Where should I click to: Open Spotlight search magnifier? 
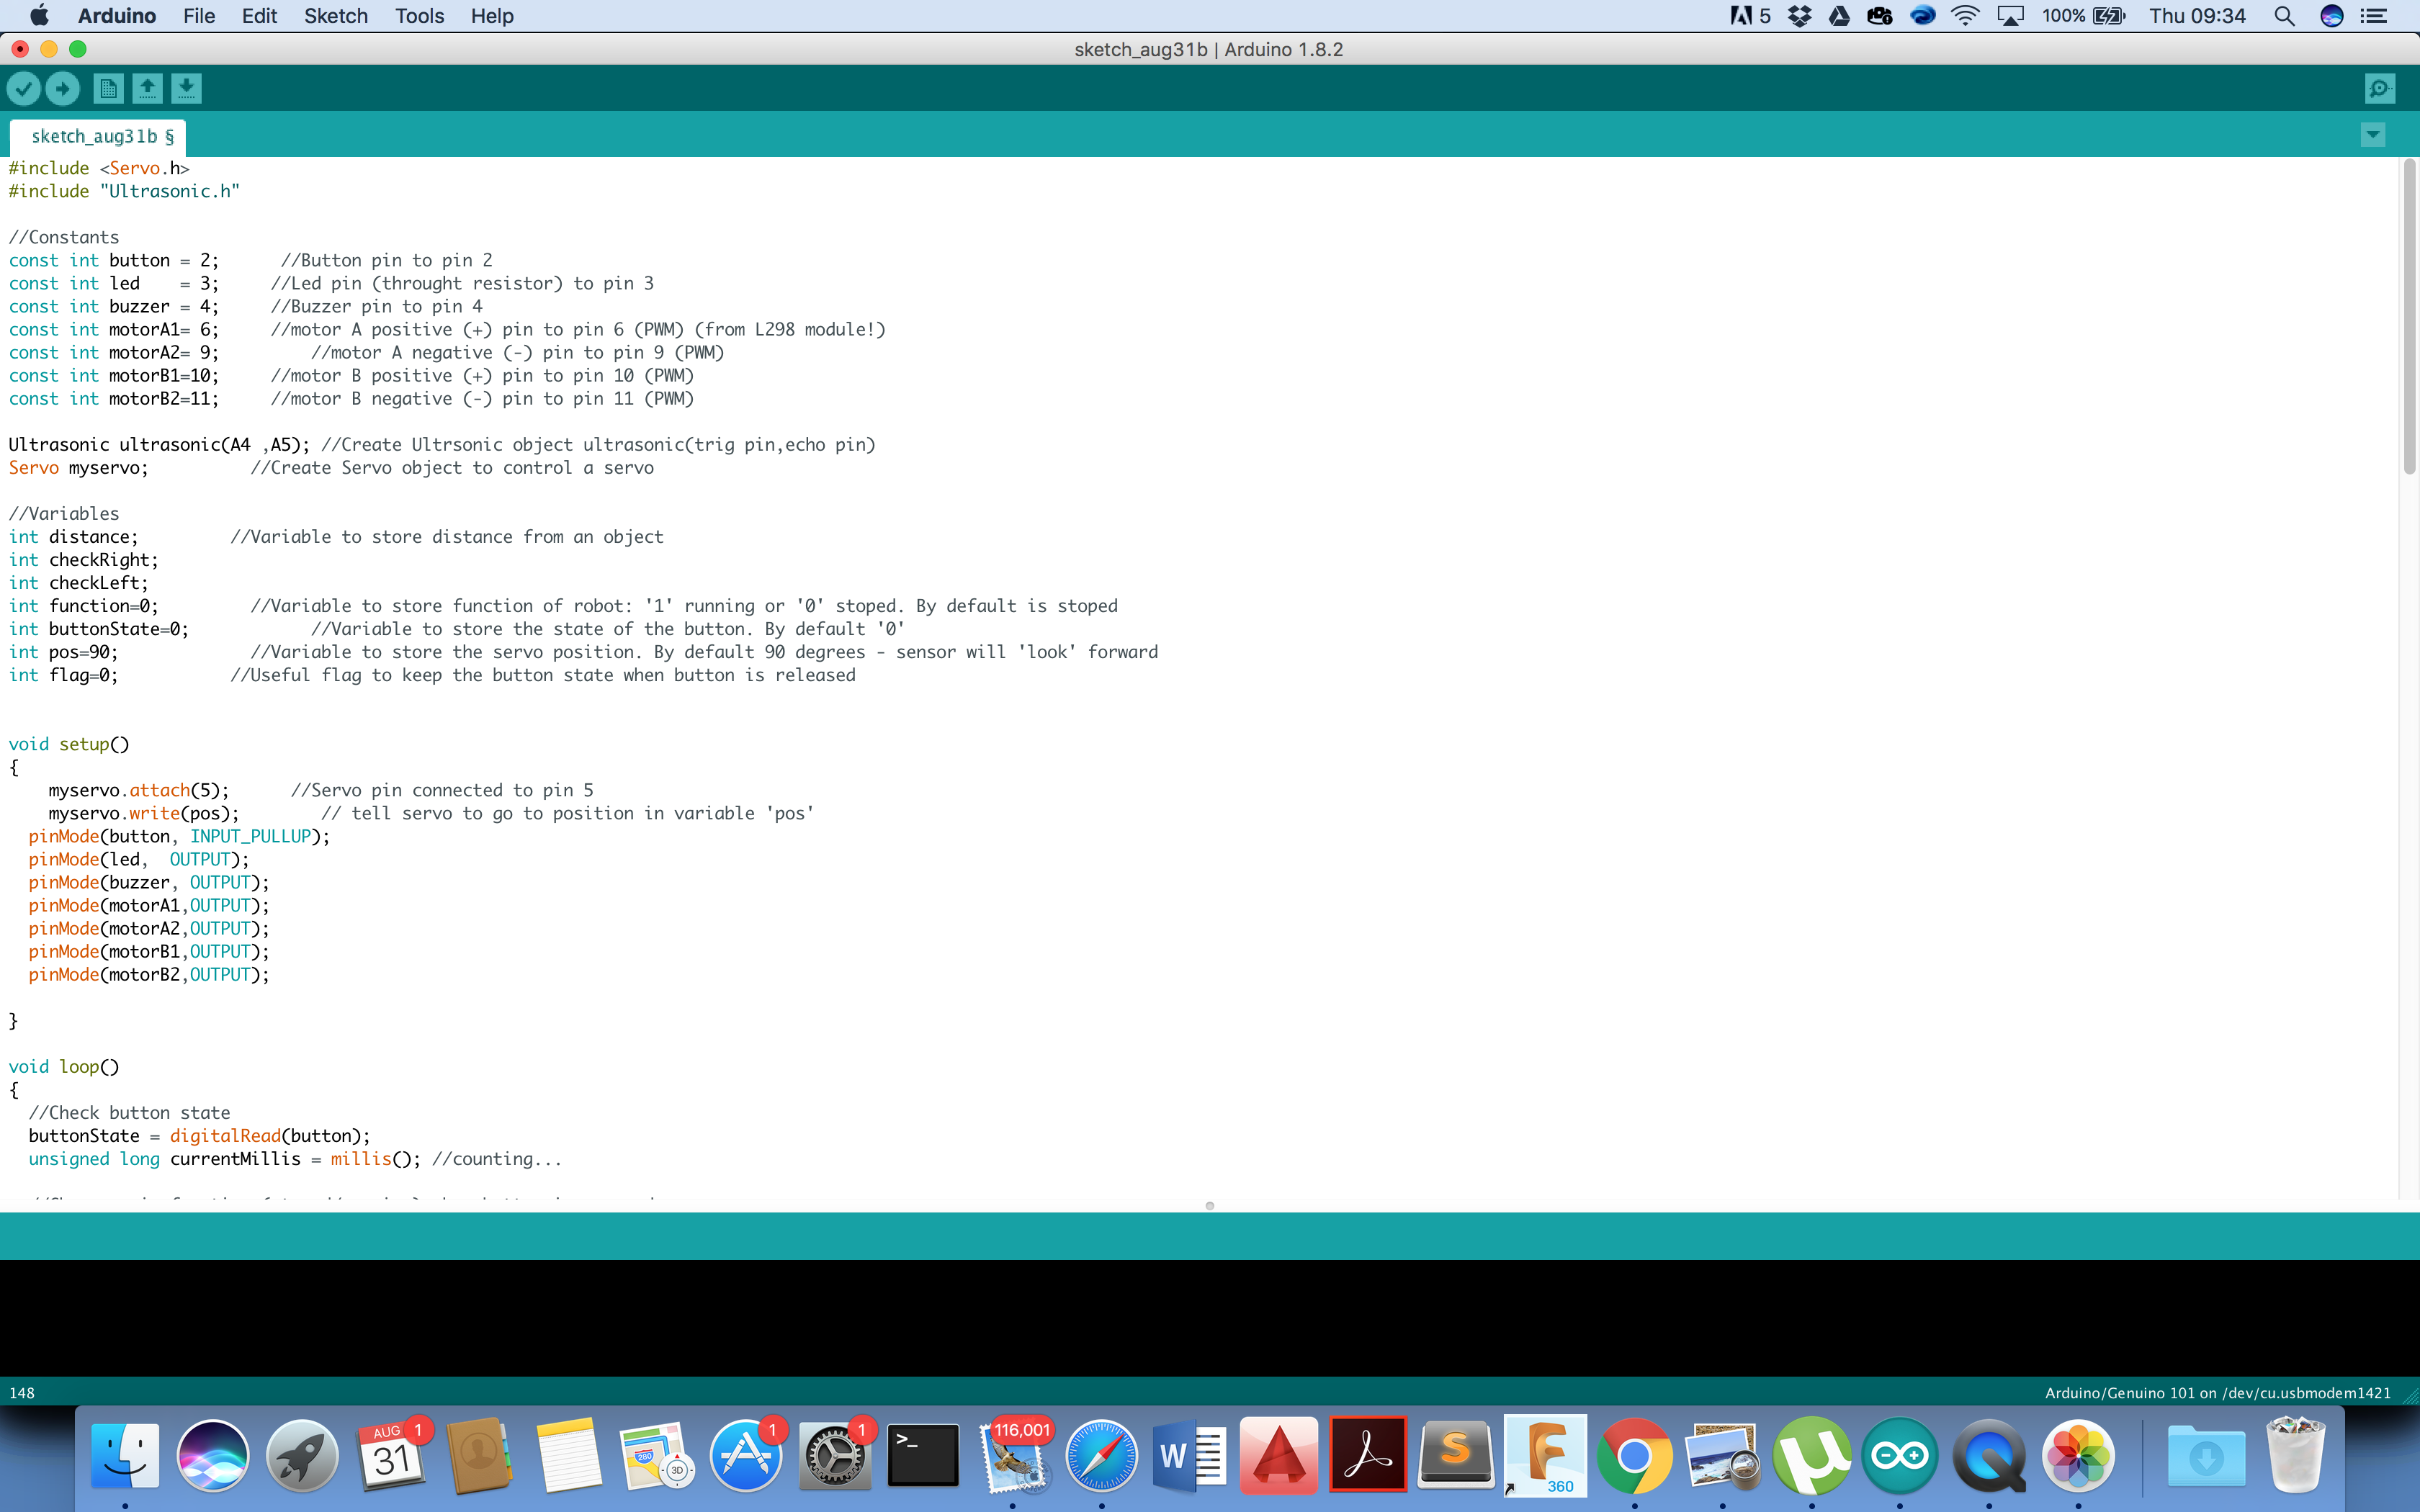point(2284,16)
